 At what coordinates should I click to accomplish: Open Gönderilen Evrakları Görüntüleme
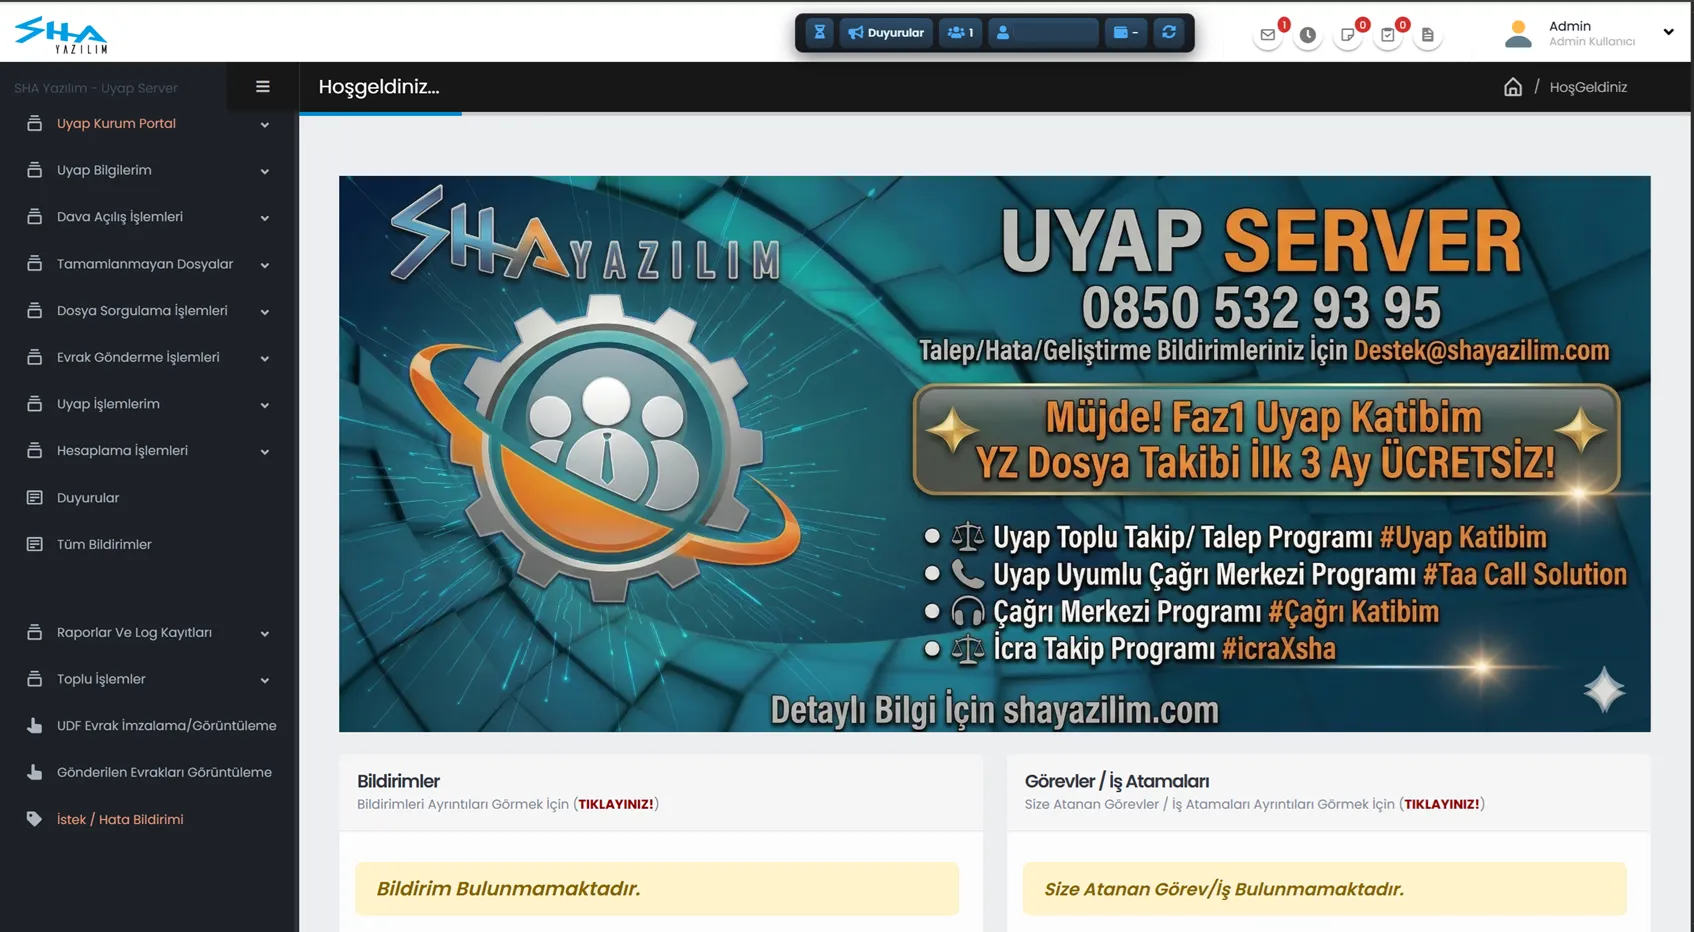coord(164,773)
